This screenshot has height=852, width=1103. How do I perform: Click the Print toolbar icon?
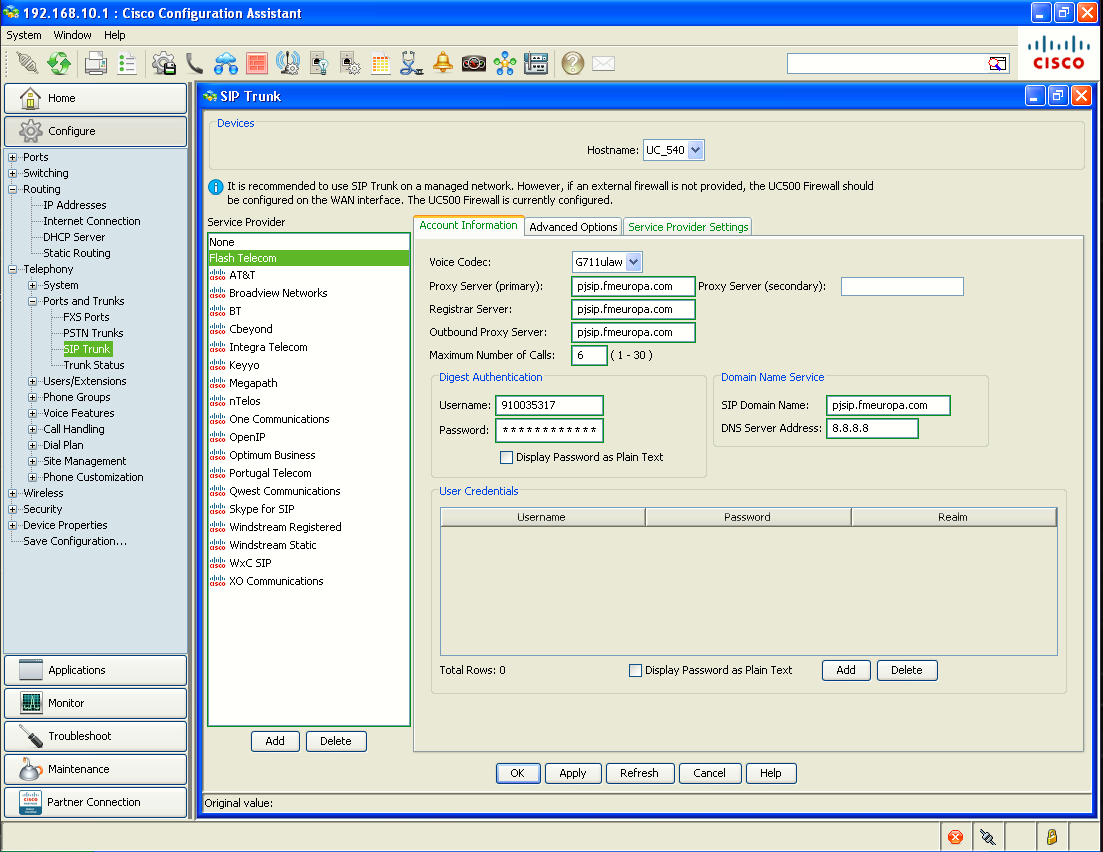click(96, 63)
